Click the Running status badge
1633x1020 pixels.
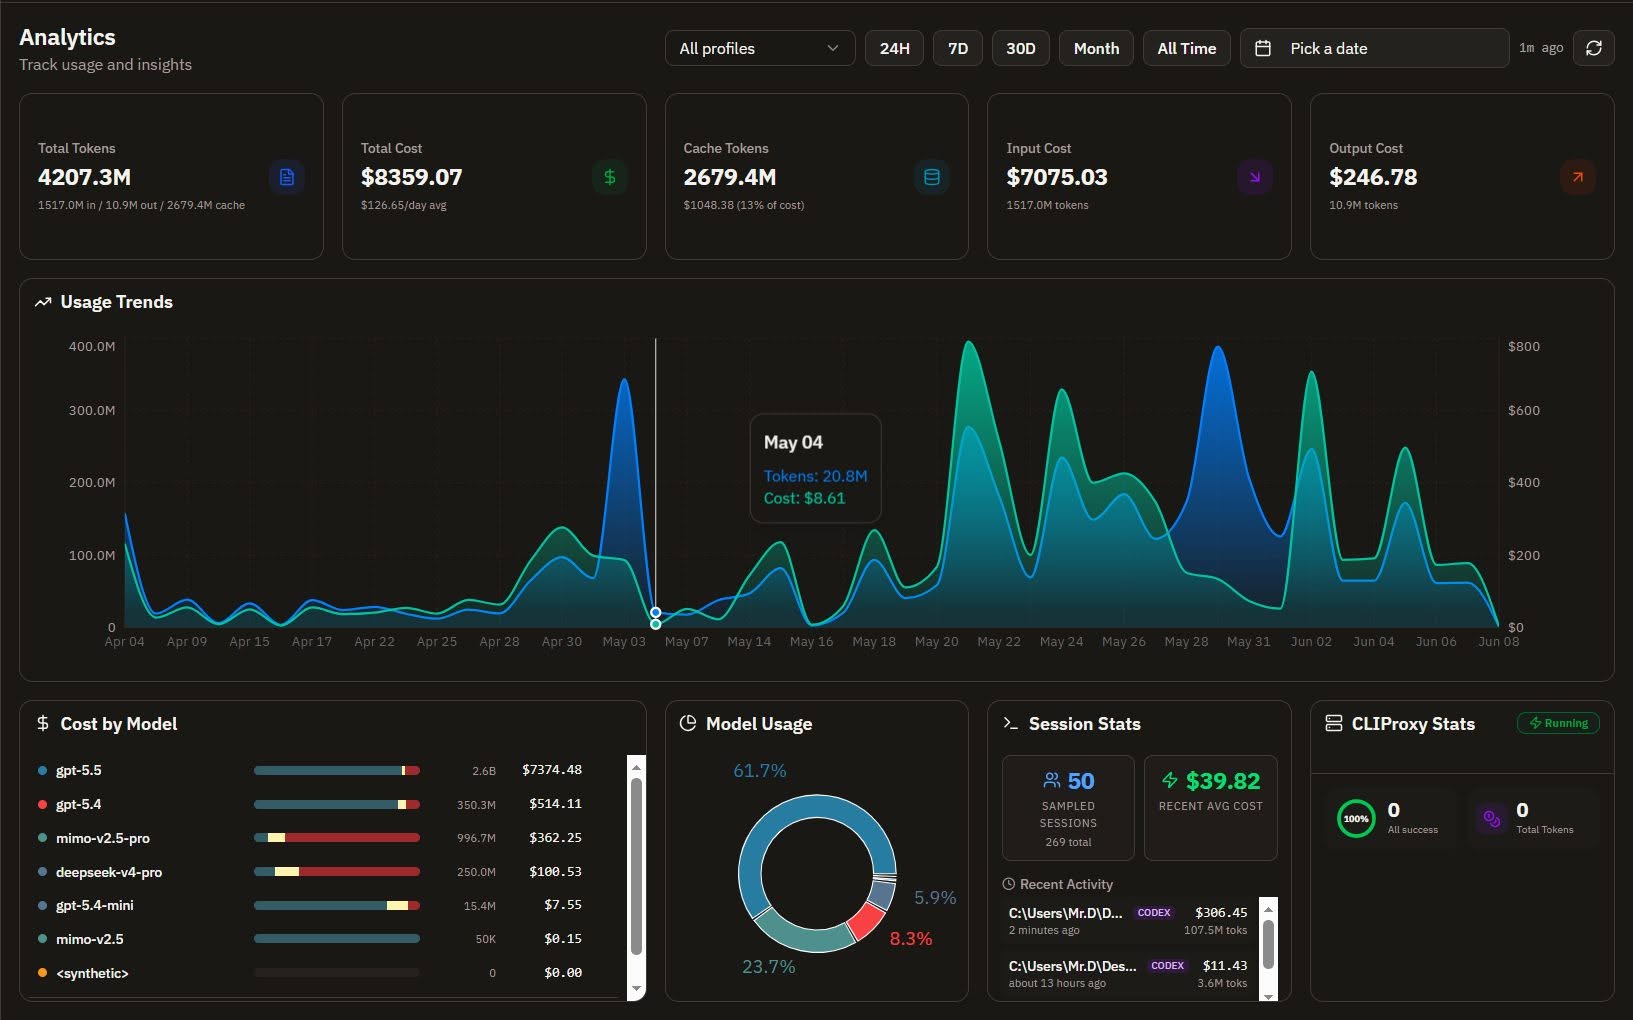(x=1558, y=723)
